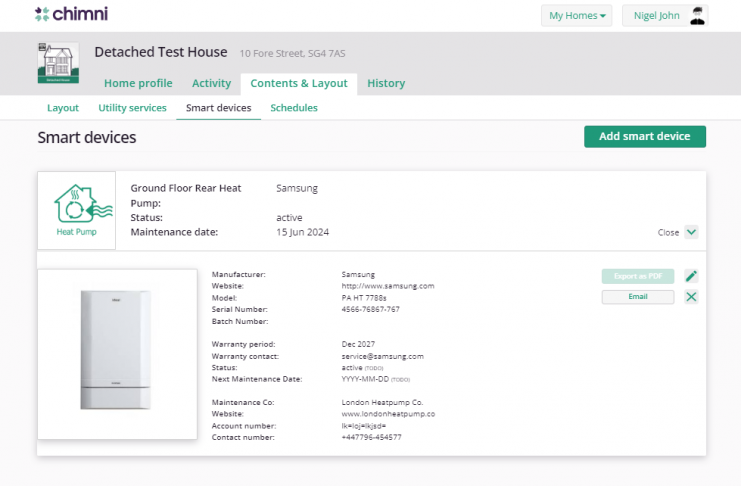Screen dimensions: 741x486
Task: Click the Add smart device button
Action: 644,137
